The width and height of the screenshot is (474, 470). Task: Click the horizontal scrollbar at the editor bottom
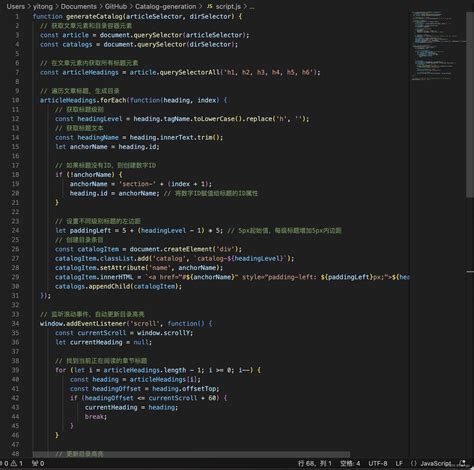pos(191,454)
